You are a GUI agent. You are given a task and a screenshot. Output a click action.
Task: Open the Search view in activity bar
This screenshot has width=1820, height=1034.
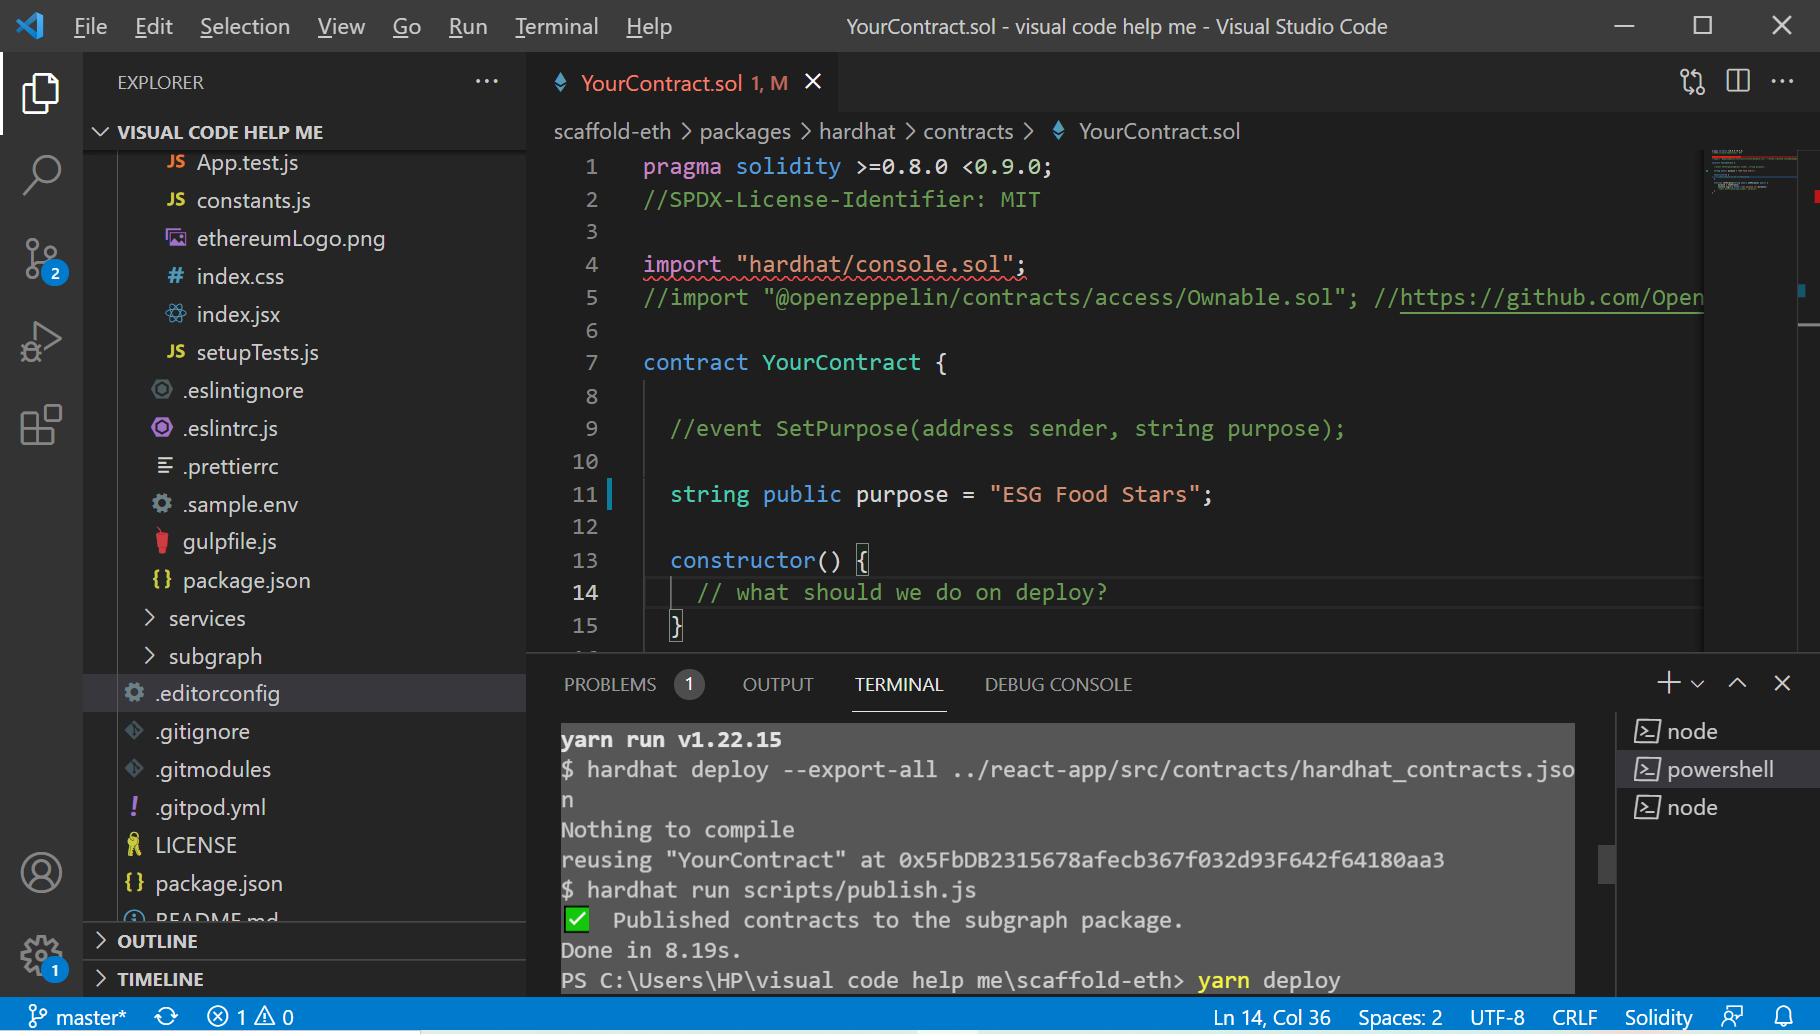point(41,175)
